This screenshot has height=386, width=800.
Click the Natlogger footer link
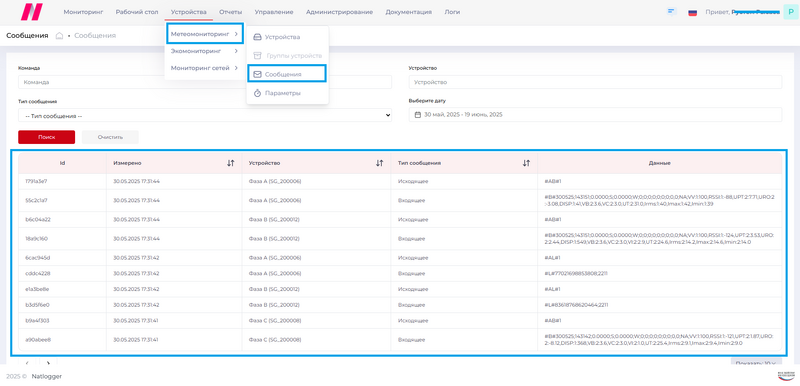[x=46, y=376]
